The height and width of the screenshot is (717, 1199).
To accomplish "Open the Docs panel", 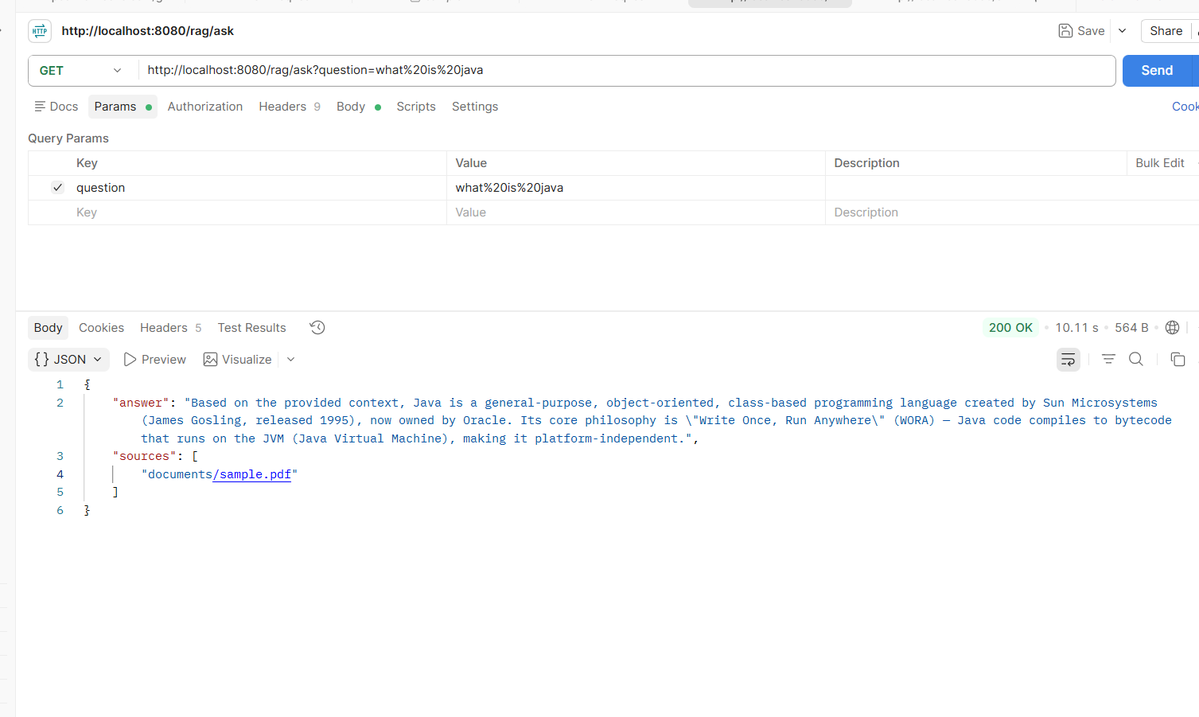I will 57,107.
